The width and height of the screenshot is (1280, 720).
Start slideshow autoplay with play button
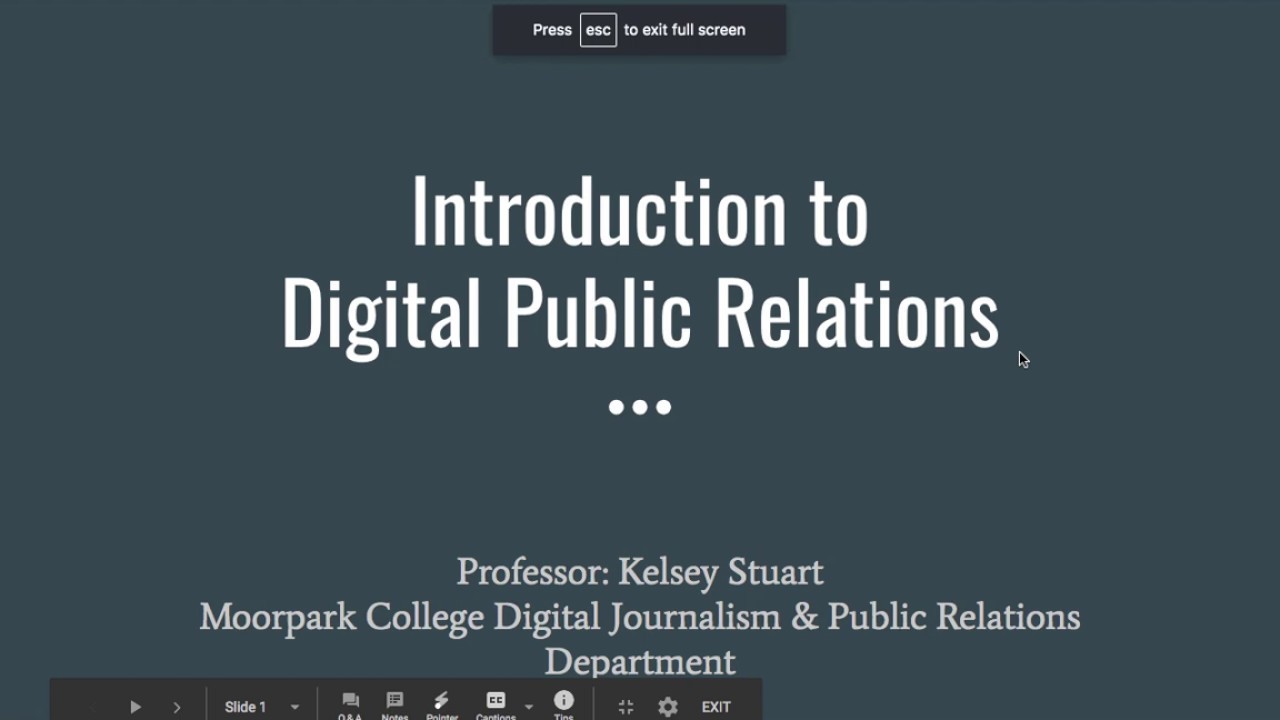tap(135, 707)
